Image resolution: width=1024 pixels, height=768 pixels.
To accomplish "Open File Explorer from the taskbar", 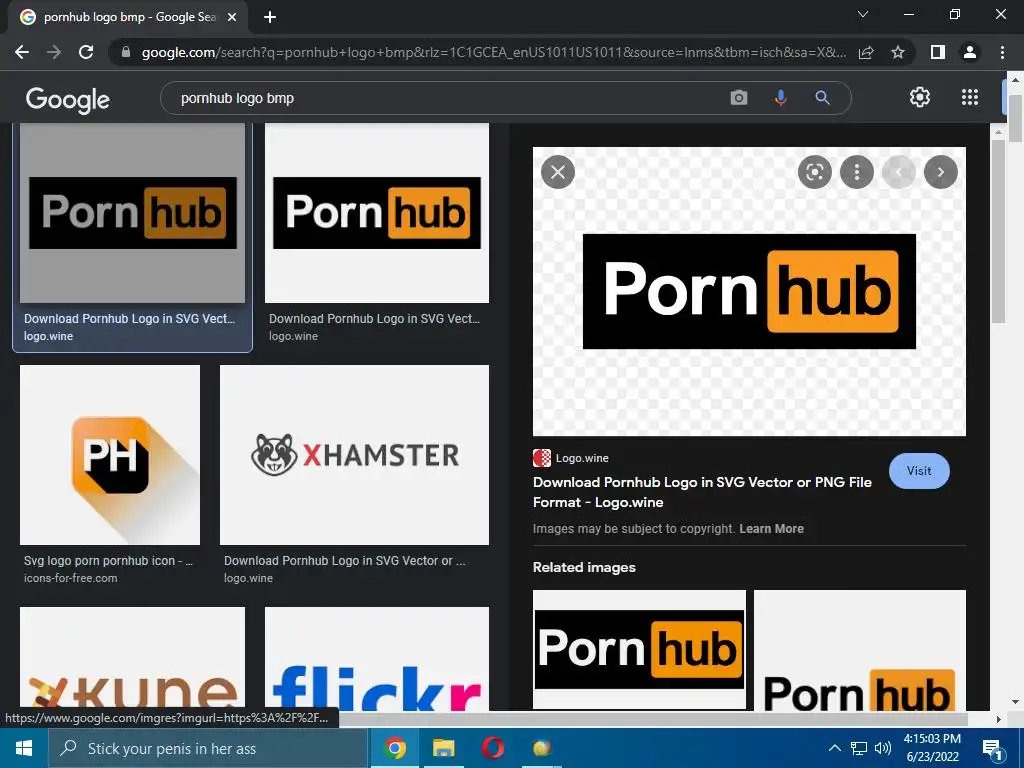I will click(x=443, y=748).
